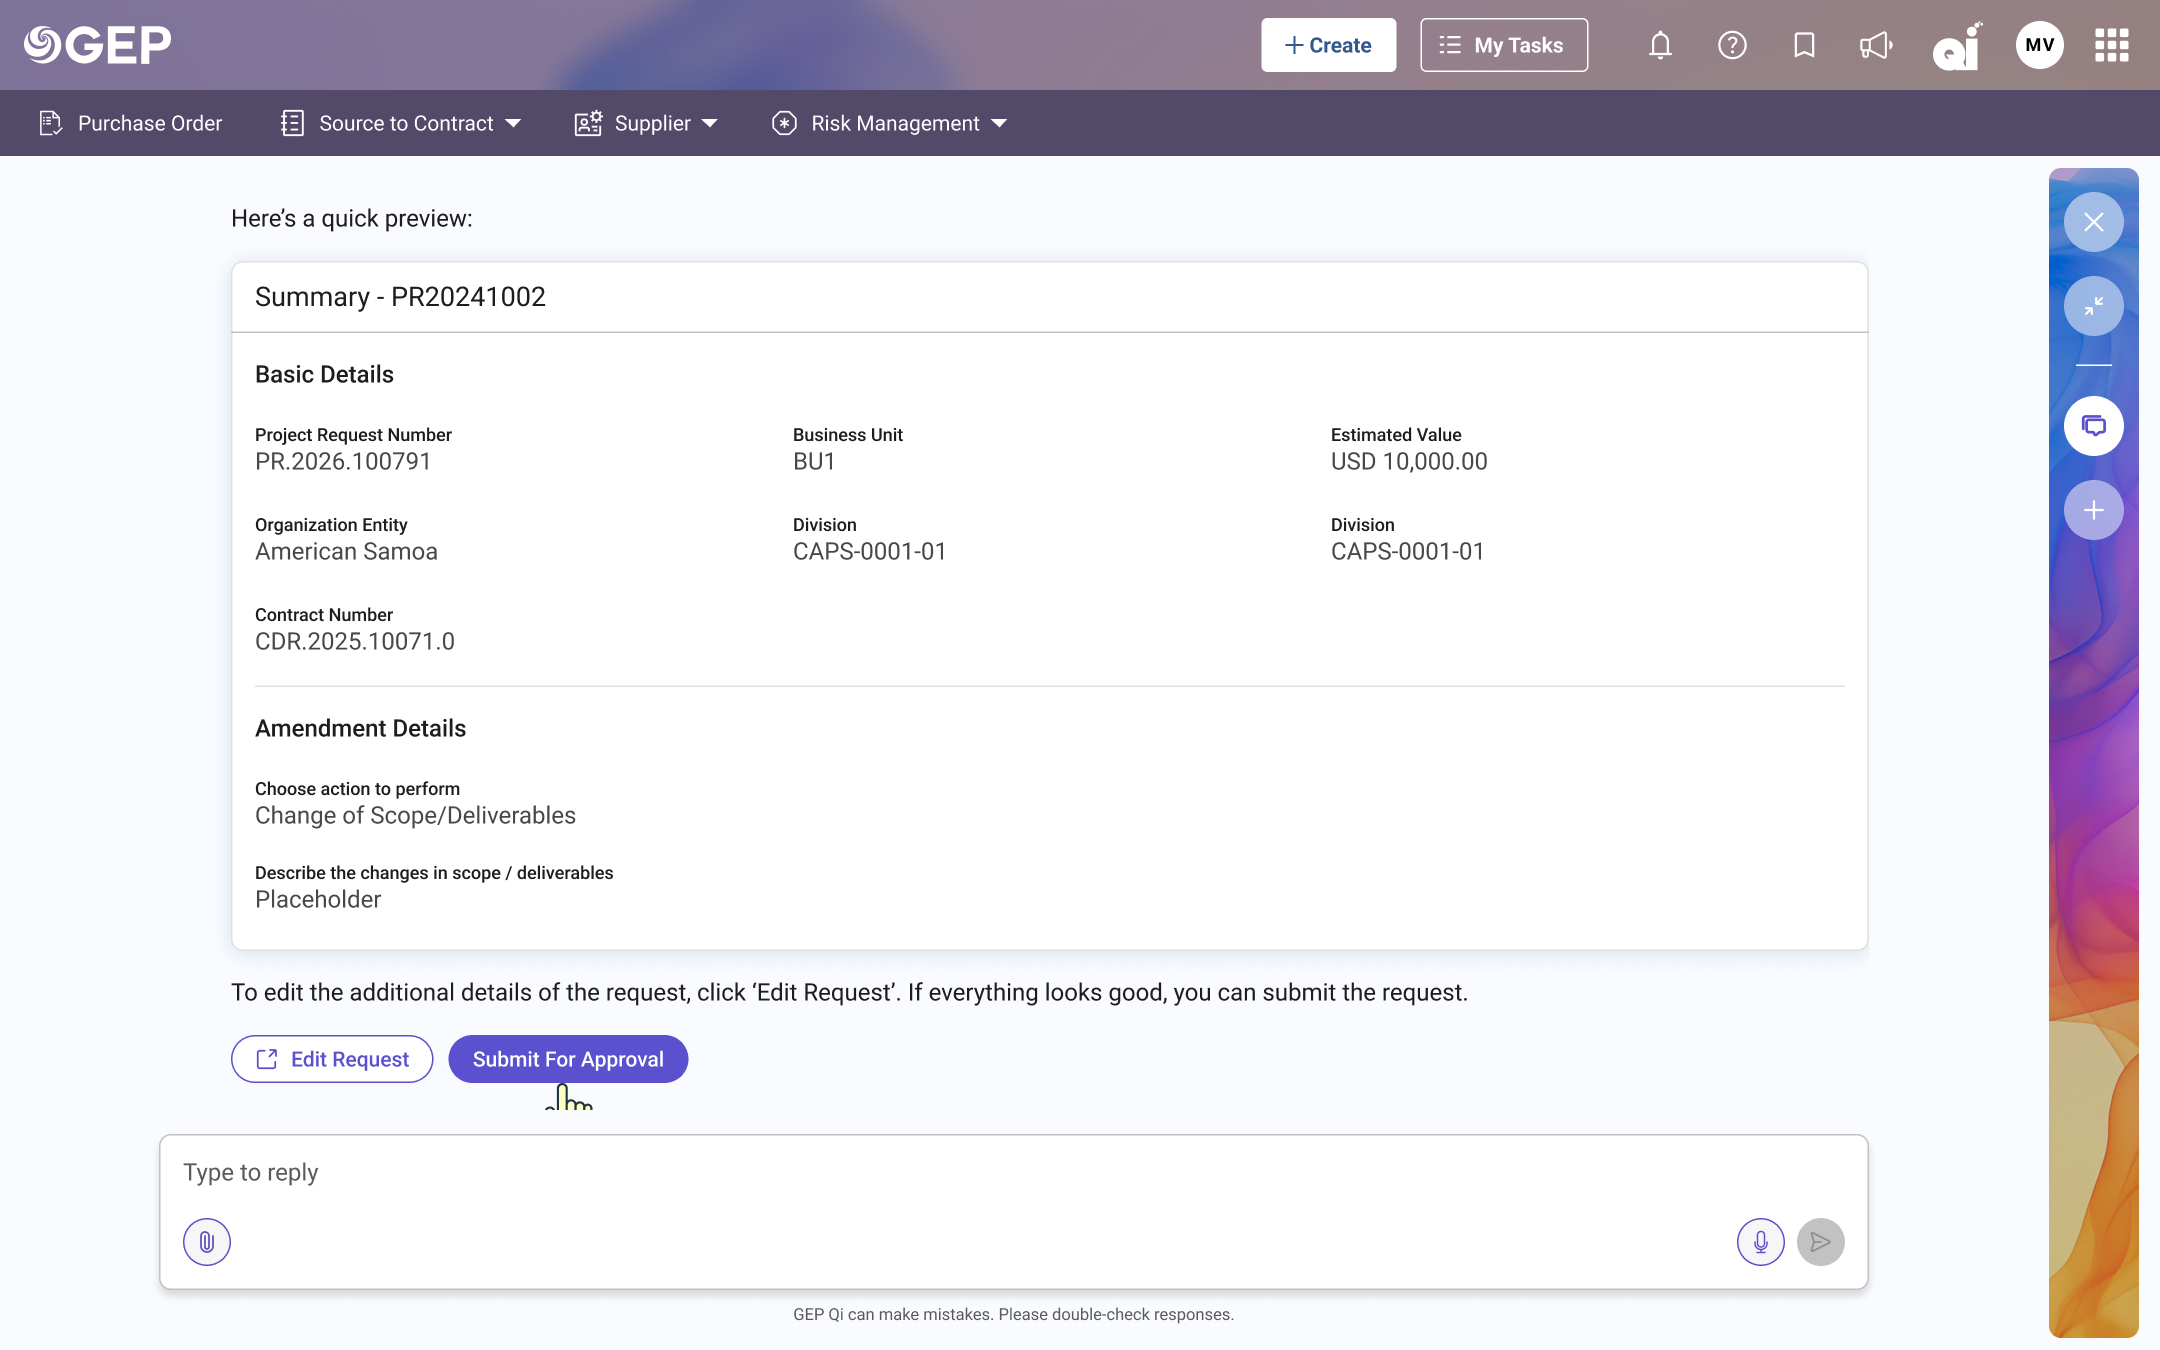Viewport: 2160px width, 1350px height.
Task: Open My Tasks
Action: (x=1504, y=45)
